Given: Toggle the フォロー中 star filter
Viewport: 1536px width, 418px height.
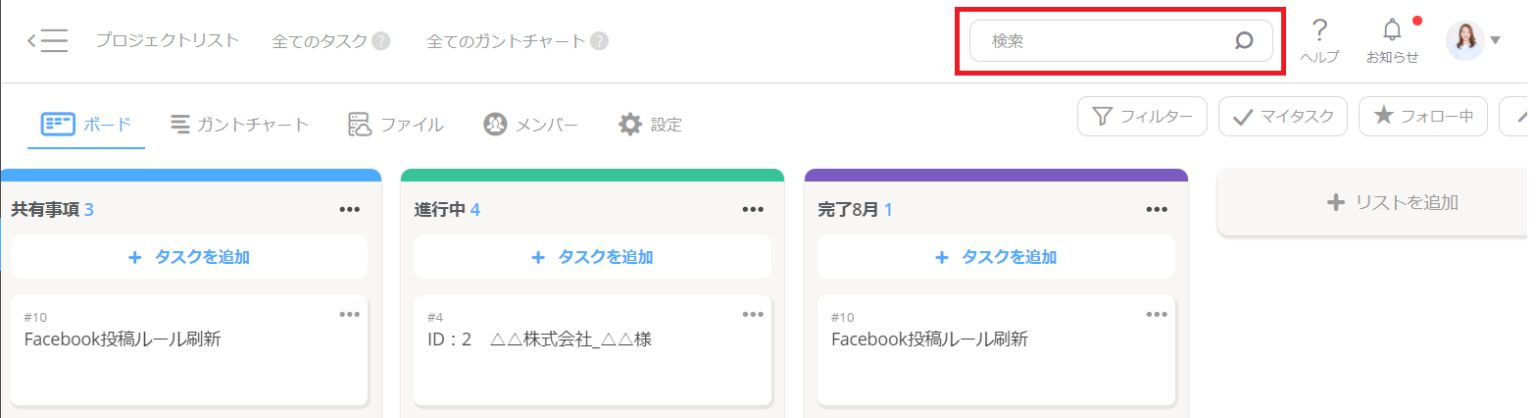Looking at the screenshot, I should pyautogui.click(x=1423, y=117).
